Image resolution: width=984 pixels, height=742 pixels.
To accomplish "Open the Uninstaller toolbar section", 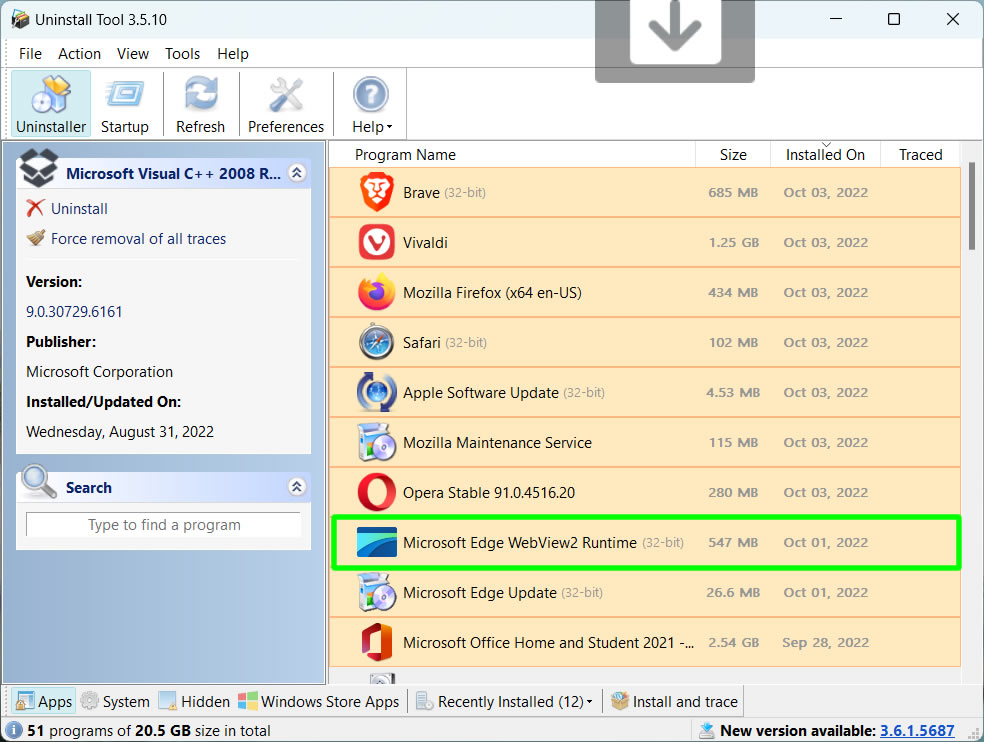I will pyautogui.click(x=51, y=104).
